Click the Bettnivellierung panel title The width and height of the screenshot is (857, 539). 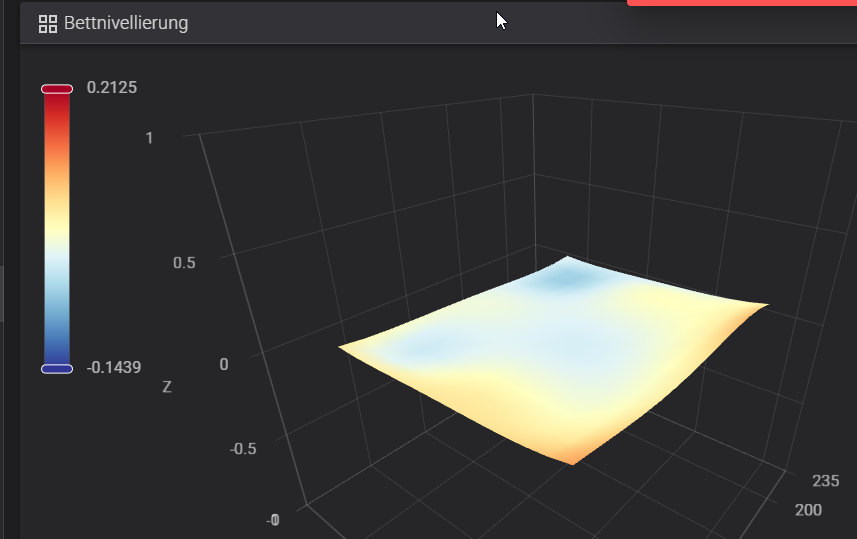pyautogui.click(x=126, y=23)
